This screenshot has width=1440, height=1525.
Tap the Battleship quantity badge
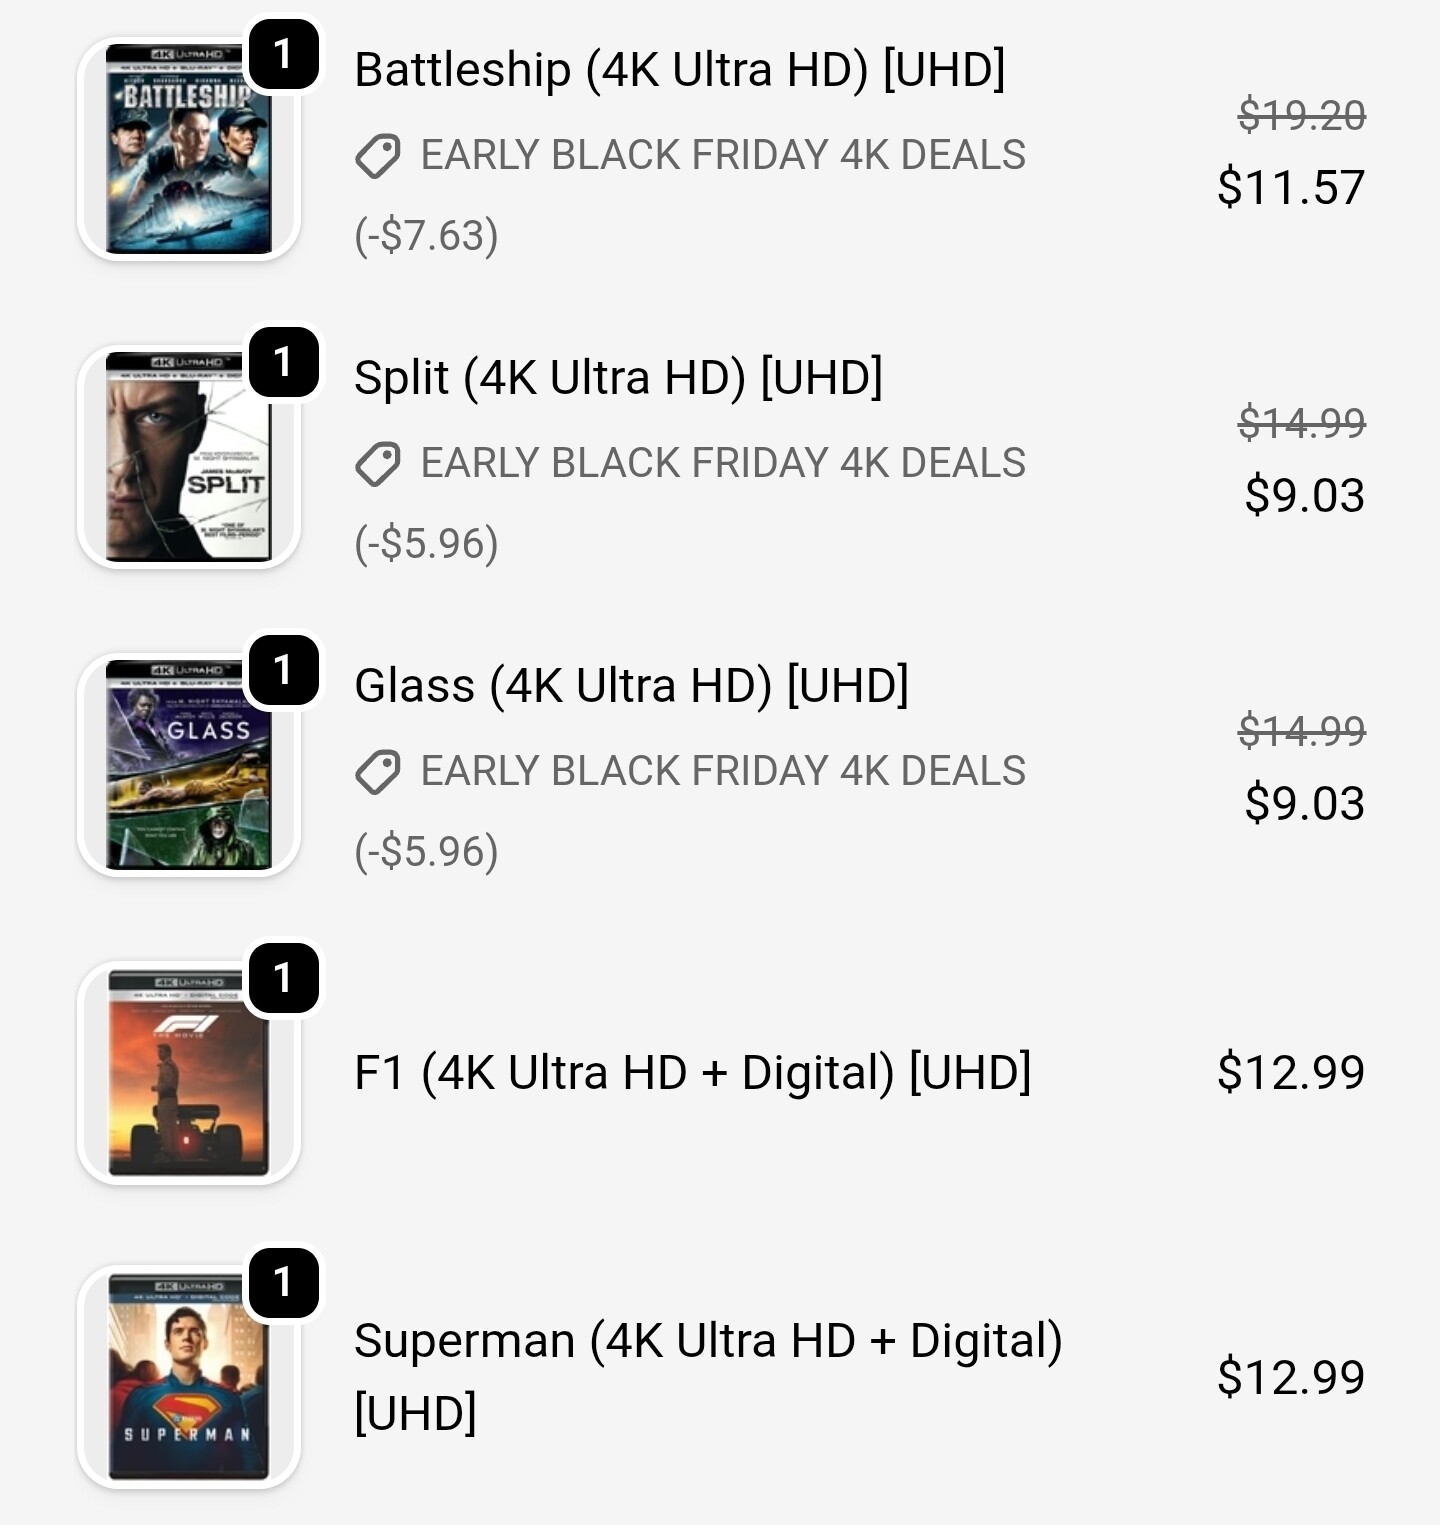click(283, 54)
